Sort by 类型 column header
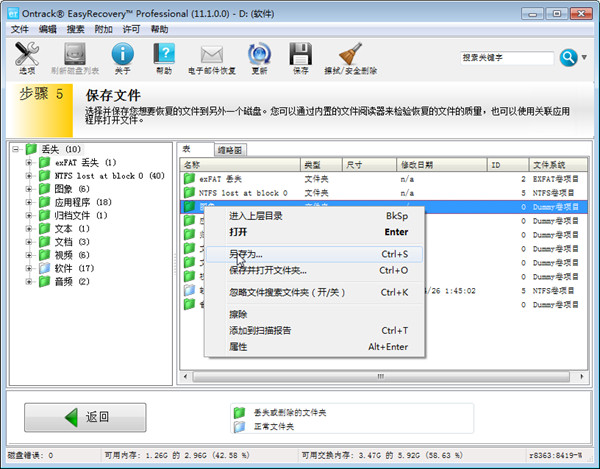The image size is (600, 469). pyautogui.click(x=321, y=165)
